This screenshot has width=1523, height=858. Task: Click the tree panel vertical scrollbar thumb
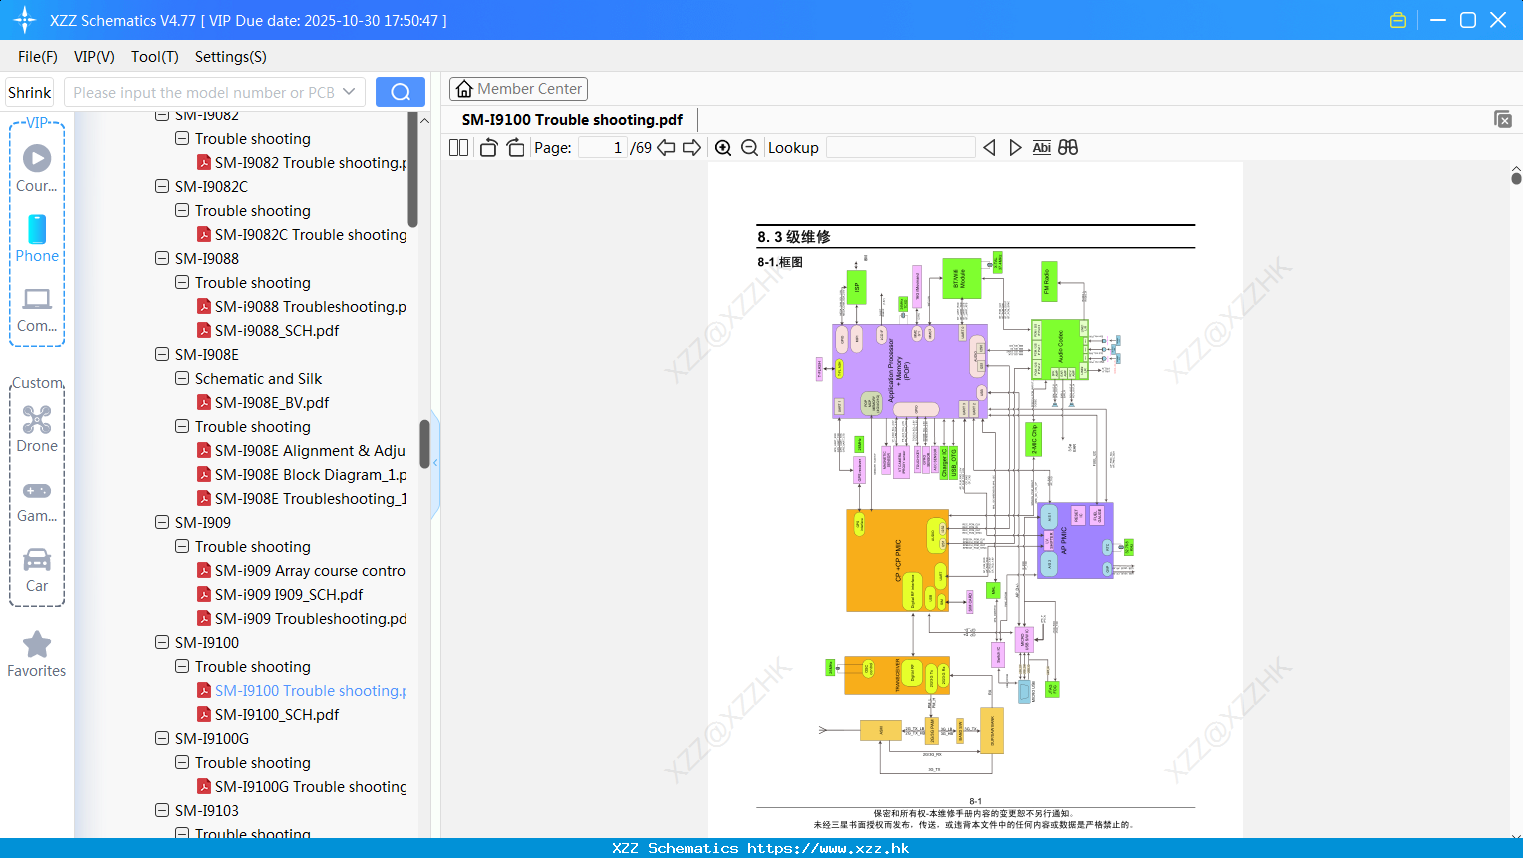coord(424,444)
